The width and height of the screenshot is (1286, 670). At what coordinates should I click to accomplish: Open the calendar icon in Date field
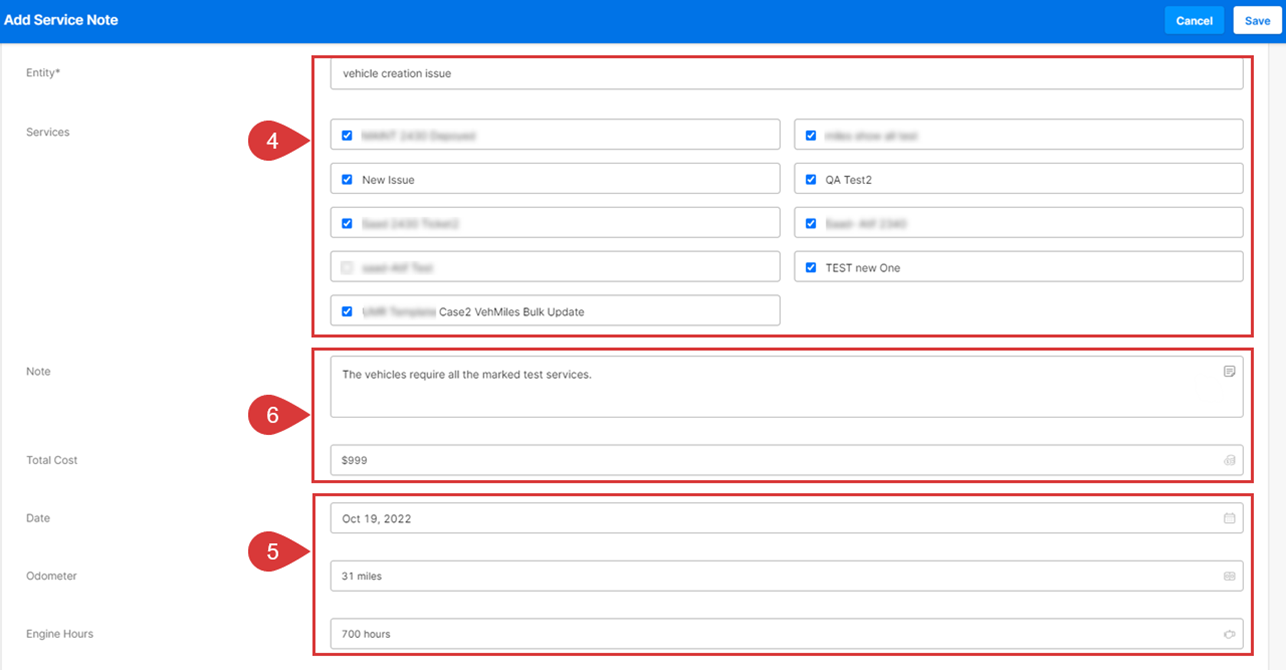tap(1229, 518)
